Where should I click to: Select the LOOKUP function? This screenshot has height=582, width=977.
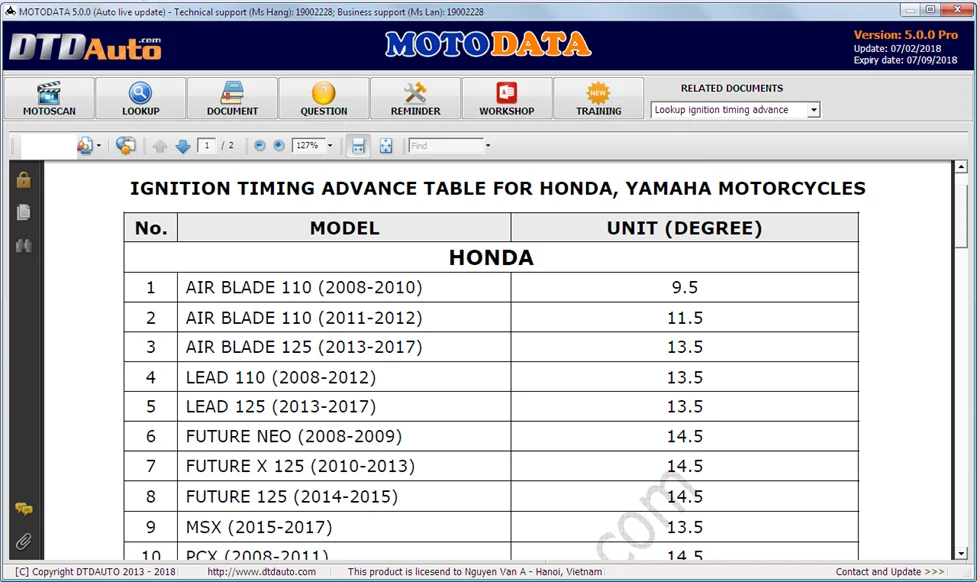[140, 97]
